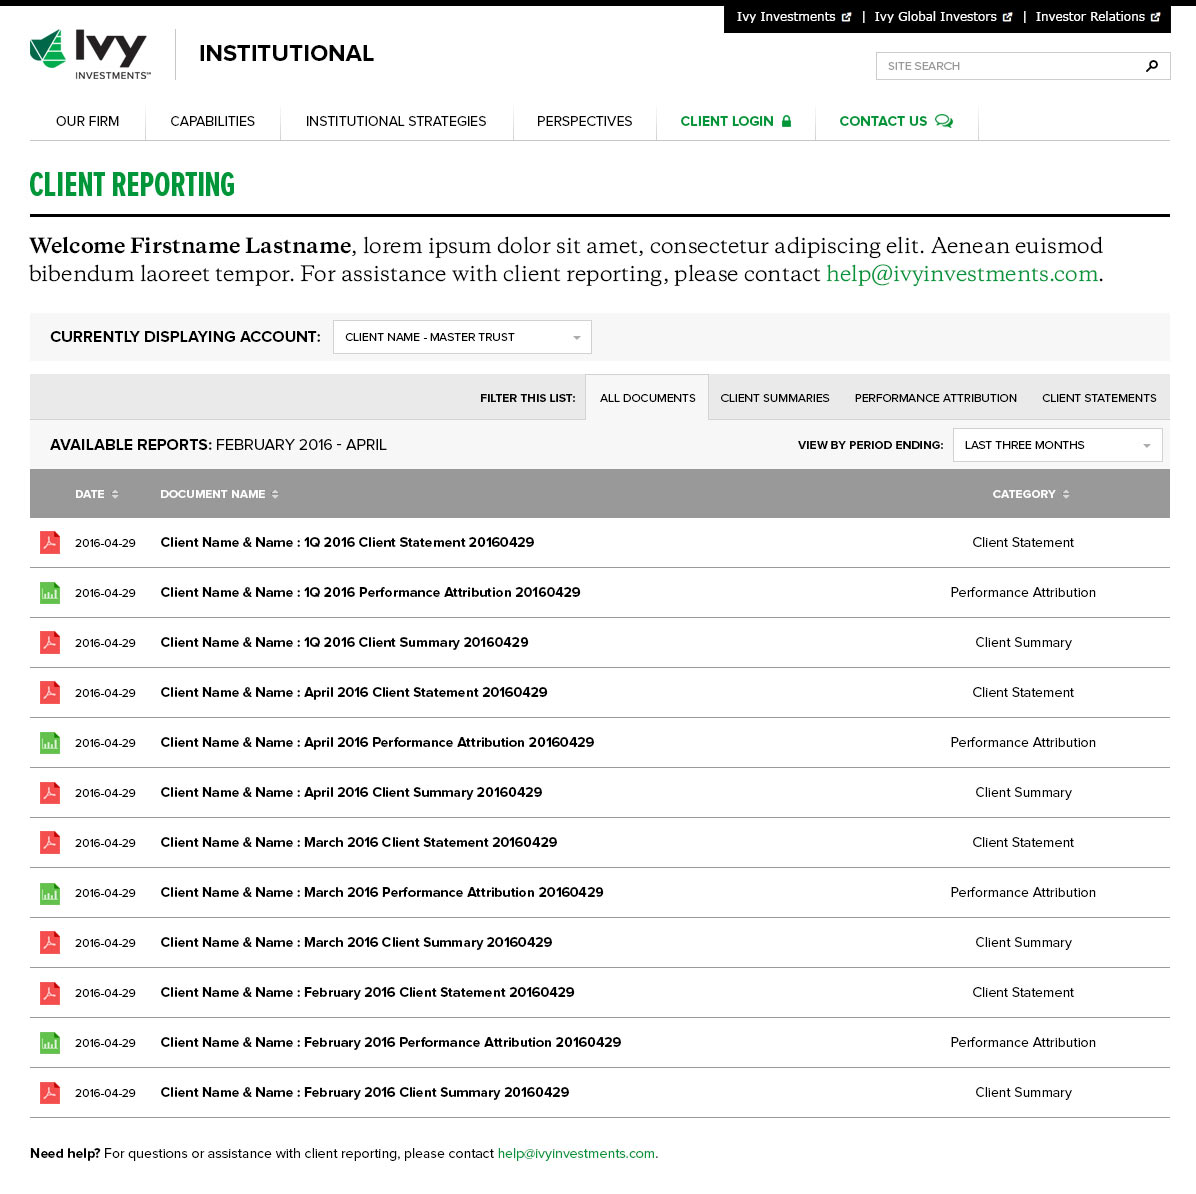Open the Institutional Strategies menu

(x=396, y=121)
